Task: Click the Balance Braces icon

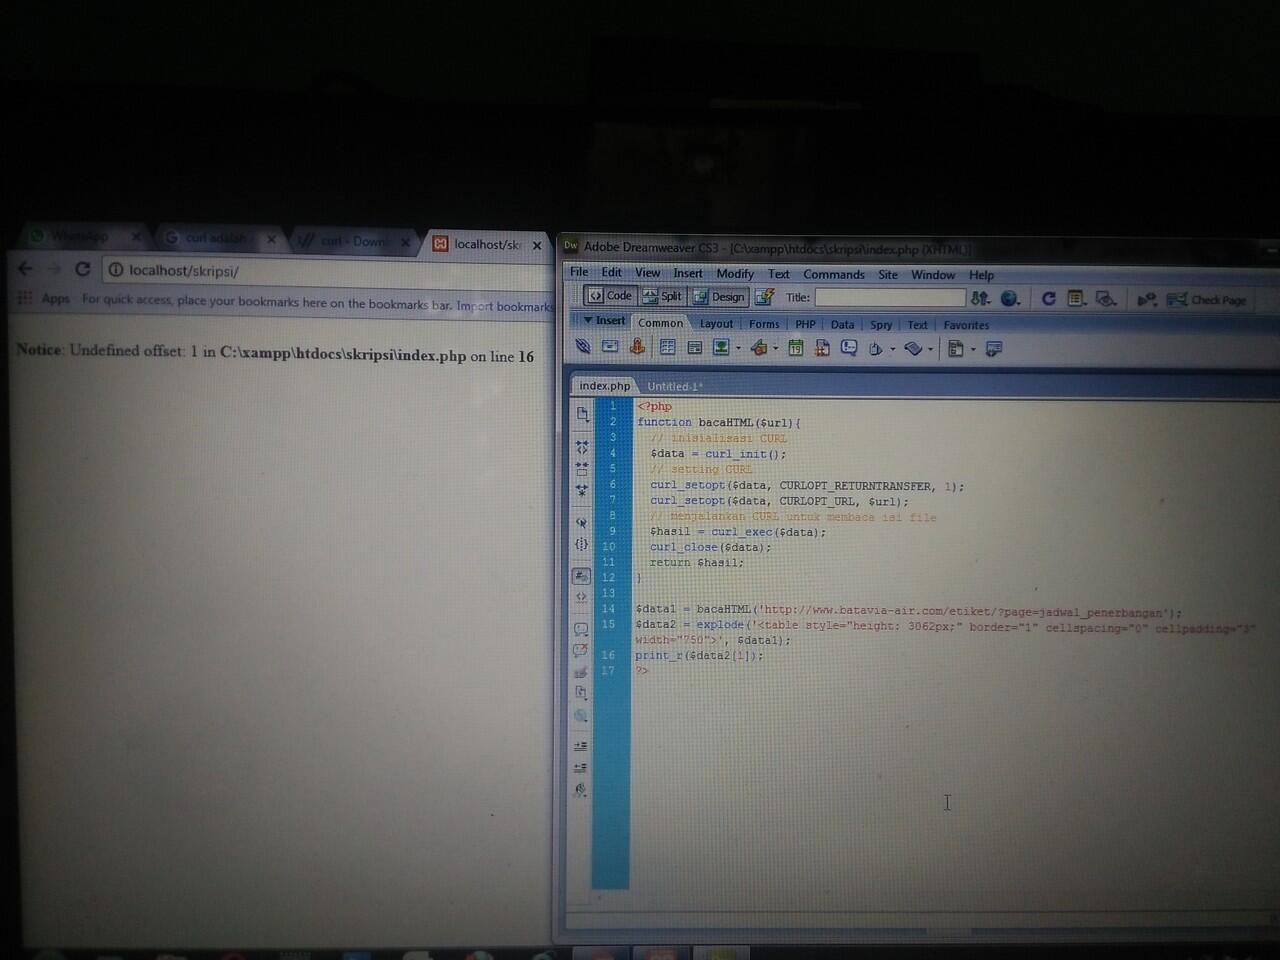Action: click(x=582, y=544)
